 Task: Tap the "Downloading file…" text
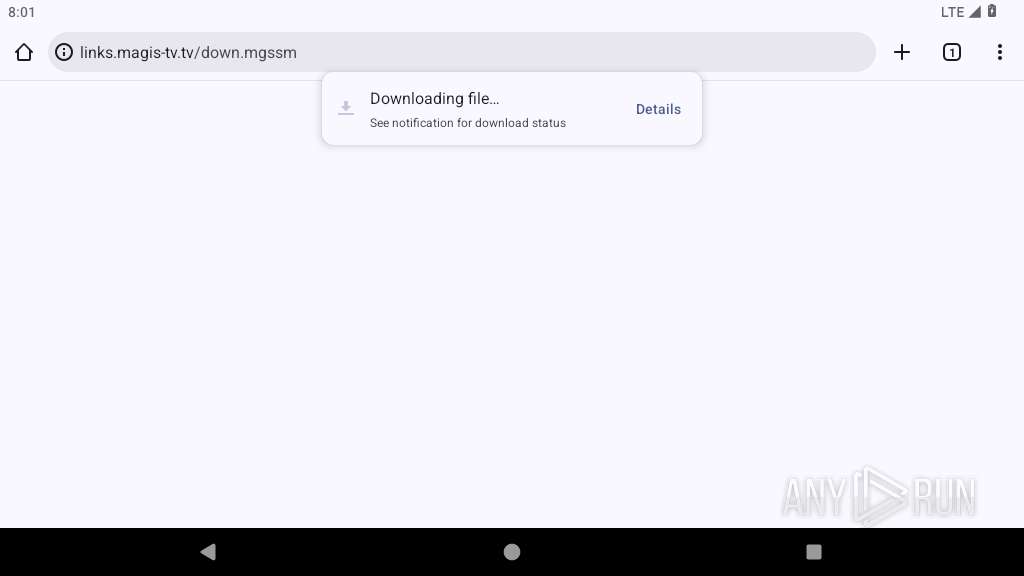(434, 99)
